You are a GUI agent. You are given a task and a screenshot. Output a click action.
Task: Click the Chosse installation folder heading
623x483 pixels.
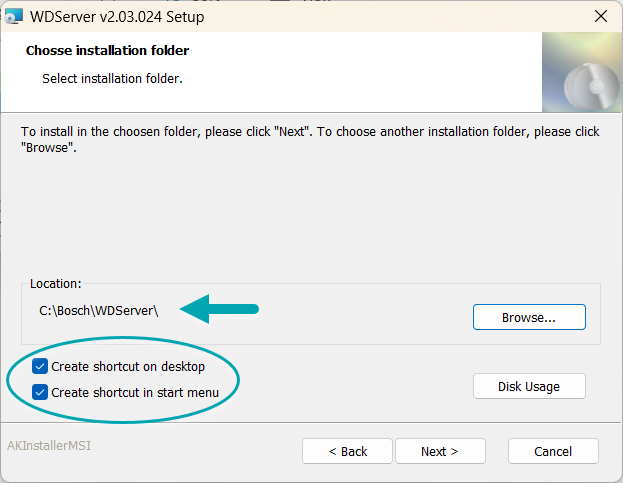[x=107, y=50]
